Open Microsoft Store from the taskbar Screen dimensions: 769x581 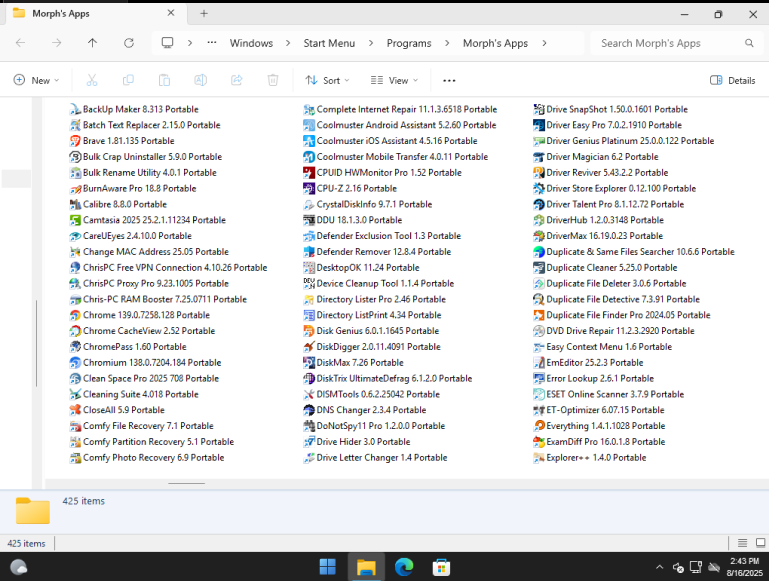[441, 567]
